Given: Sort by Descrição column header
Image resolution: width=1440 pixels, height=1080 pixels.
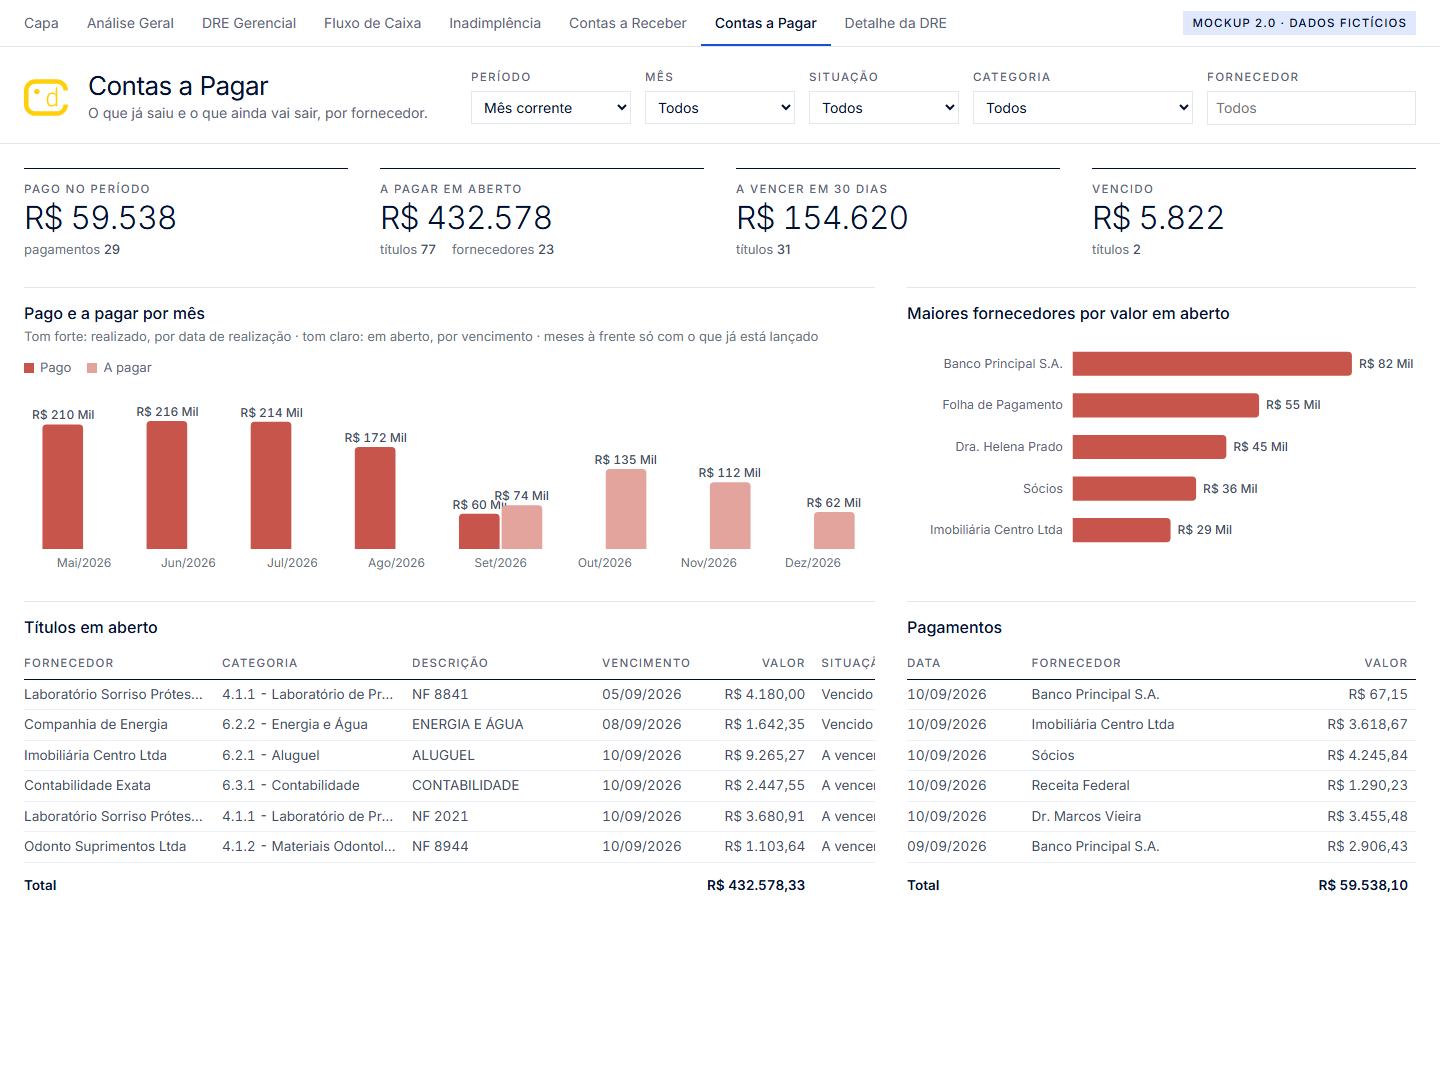Looking at the screenshot, I should pyautogui.click(x=450, y=663).
